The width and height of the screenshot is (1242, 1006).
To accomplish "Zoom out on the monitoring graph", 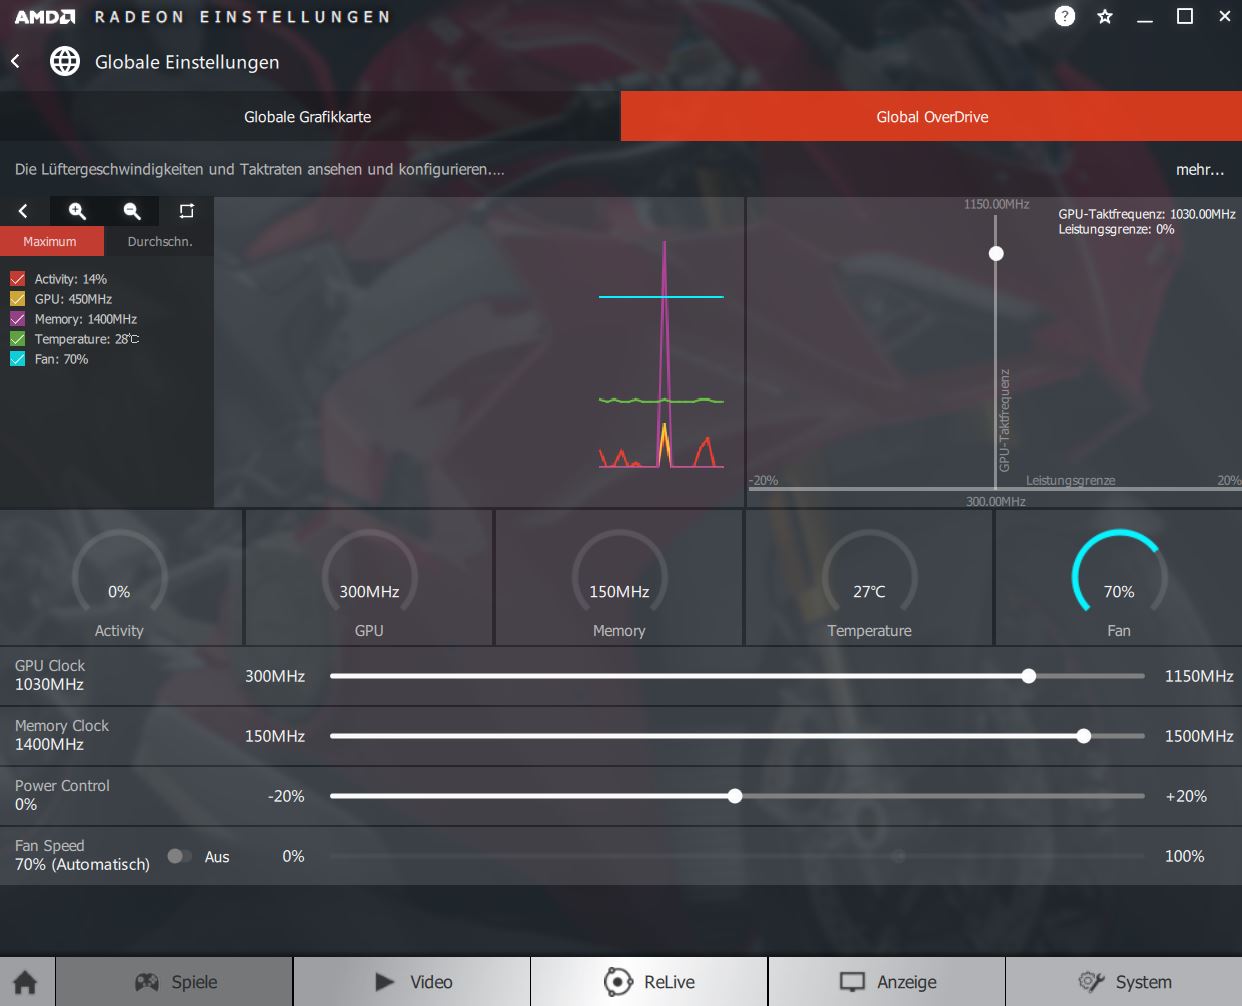I will coord(131,211).
